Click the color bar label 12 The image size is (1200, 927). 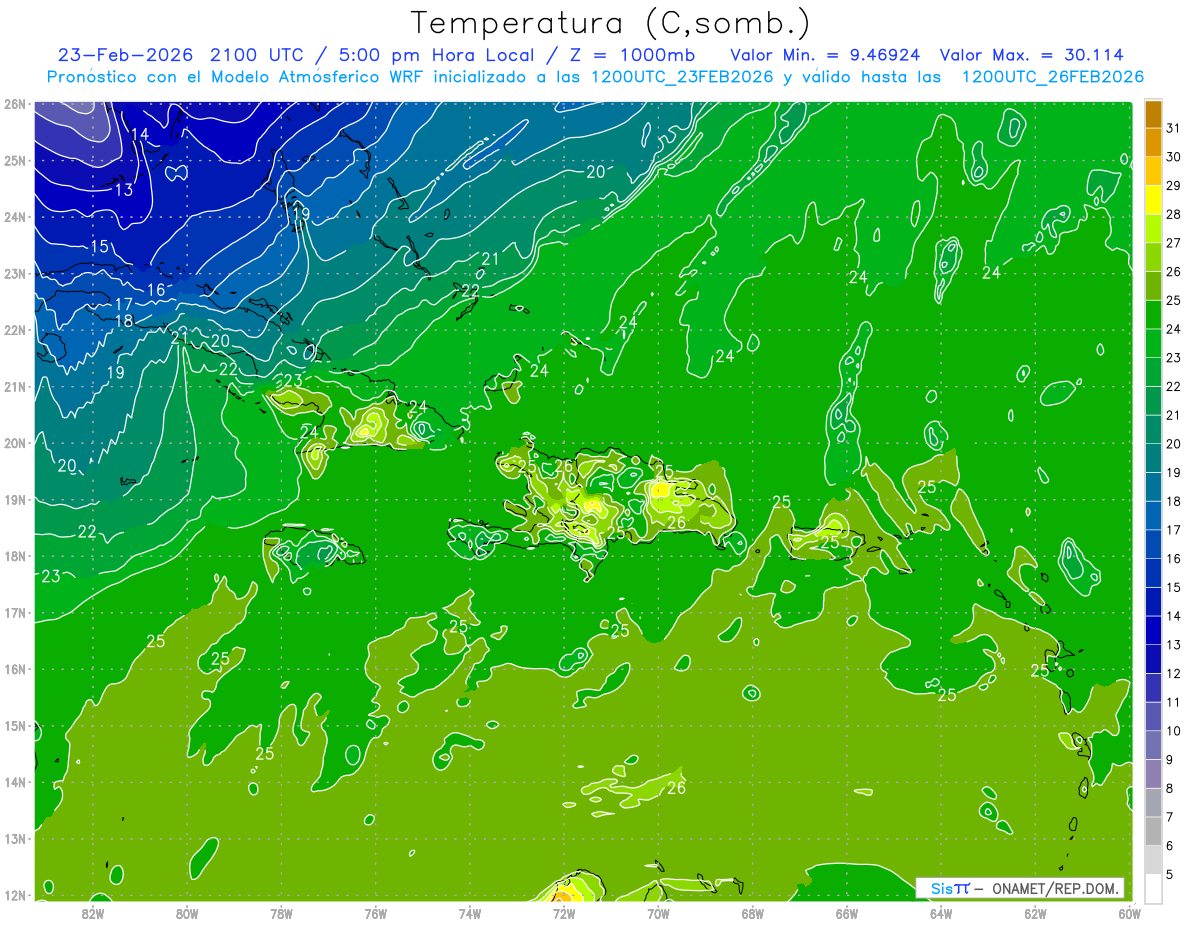pos(1174,674)
